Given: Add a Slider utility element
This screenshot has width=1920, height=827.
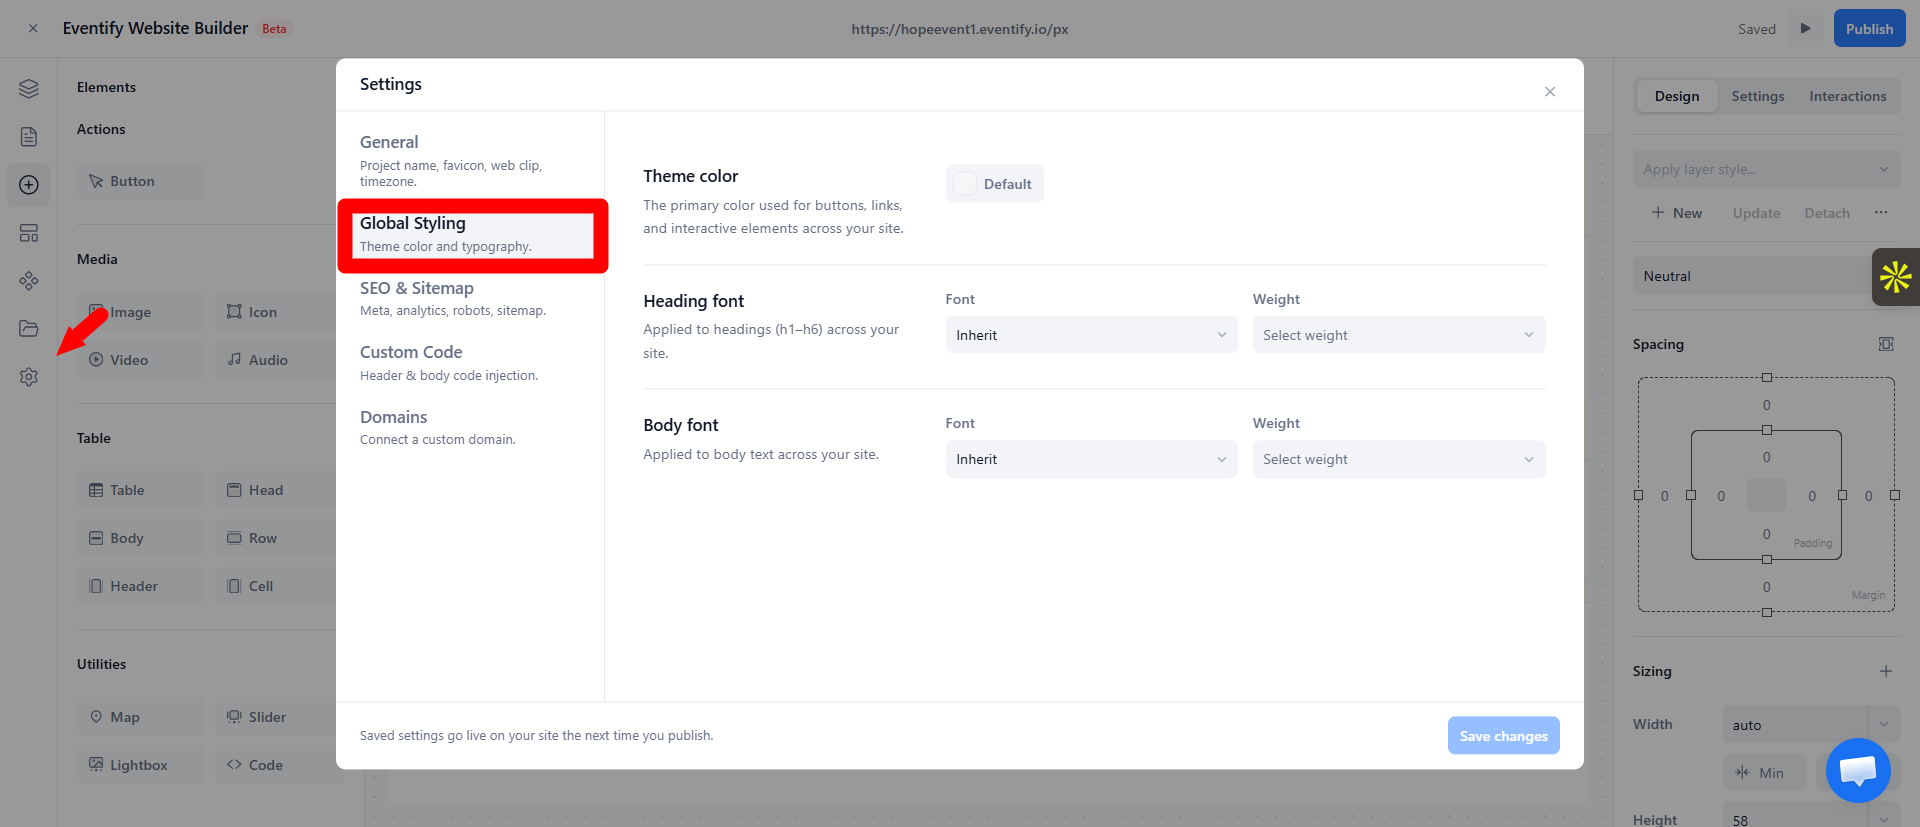Looking at the screenshot, I should pyautogui.click(x=275, y=717).
